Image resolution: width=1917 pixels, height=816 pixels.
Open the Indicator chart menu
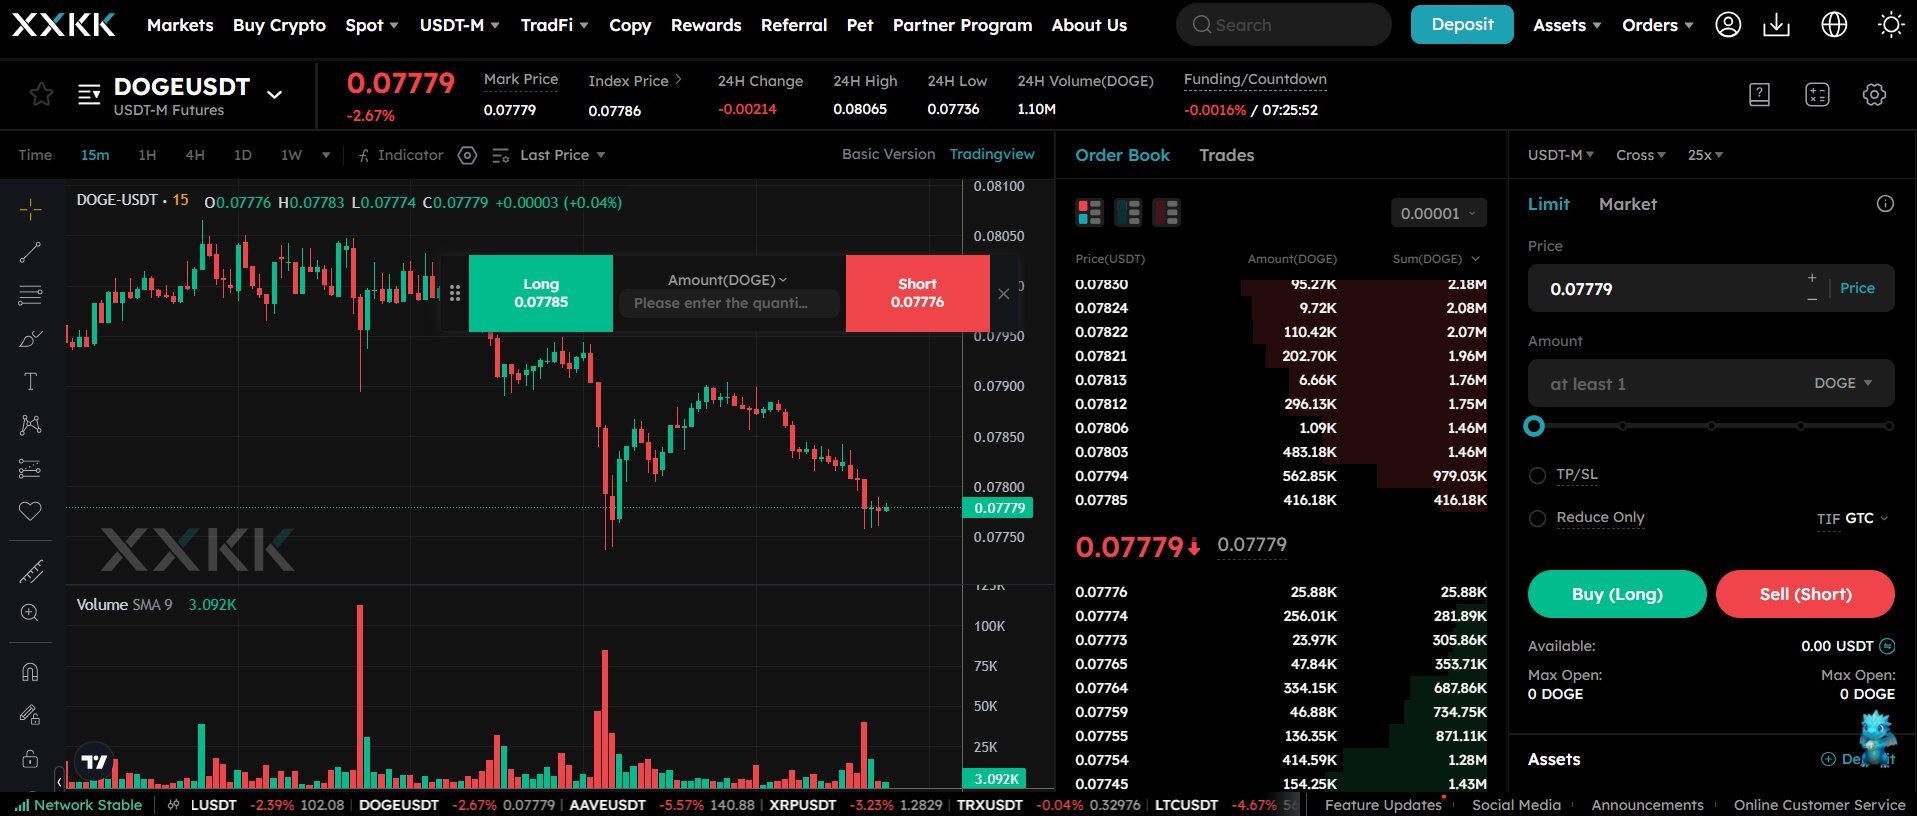pyautogui.click(x=400, y=155)
